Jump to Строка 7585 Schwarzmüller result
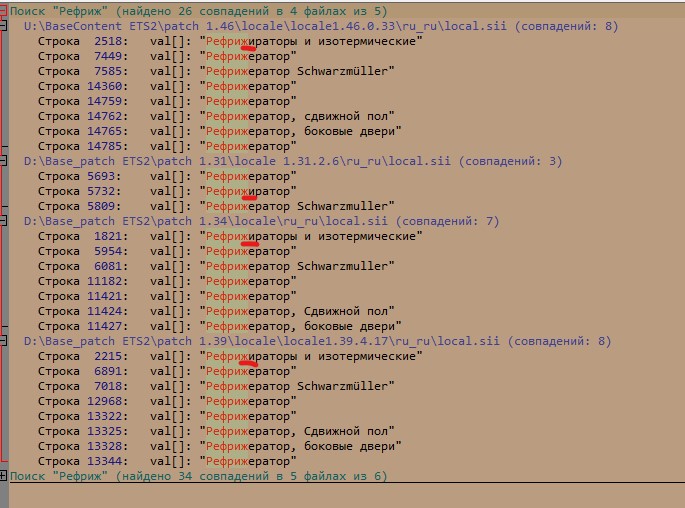This screenshot has height=508, width=685. point(216,71)
